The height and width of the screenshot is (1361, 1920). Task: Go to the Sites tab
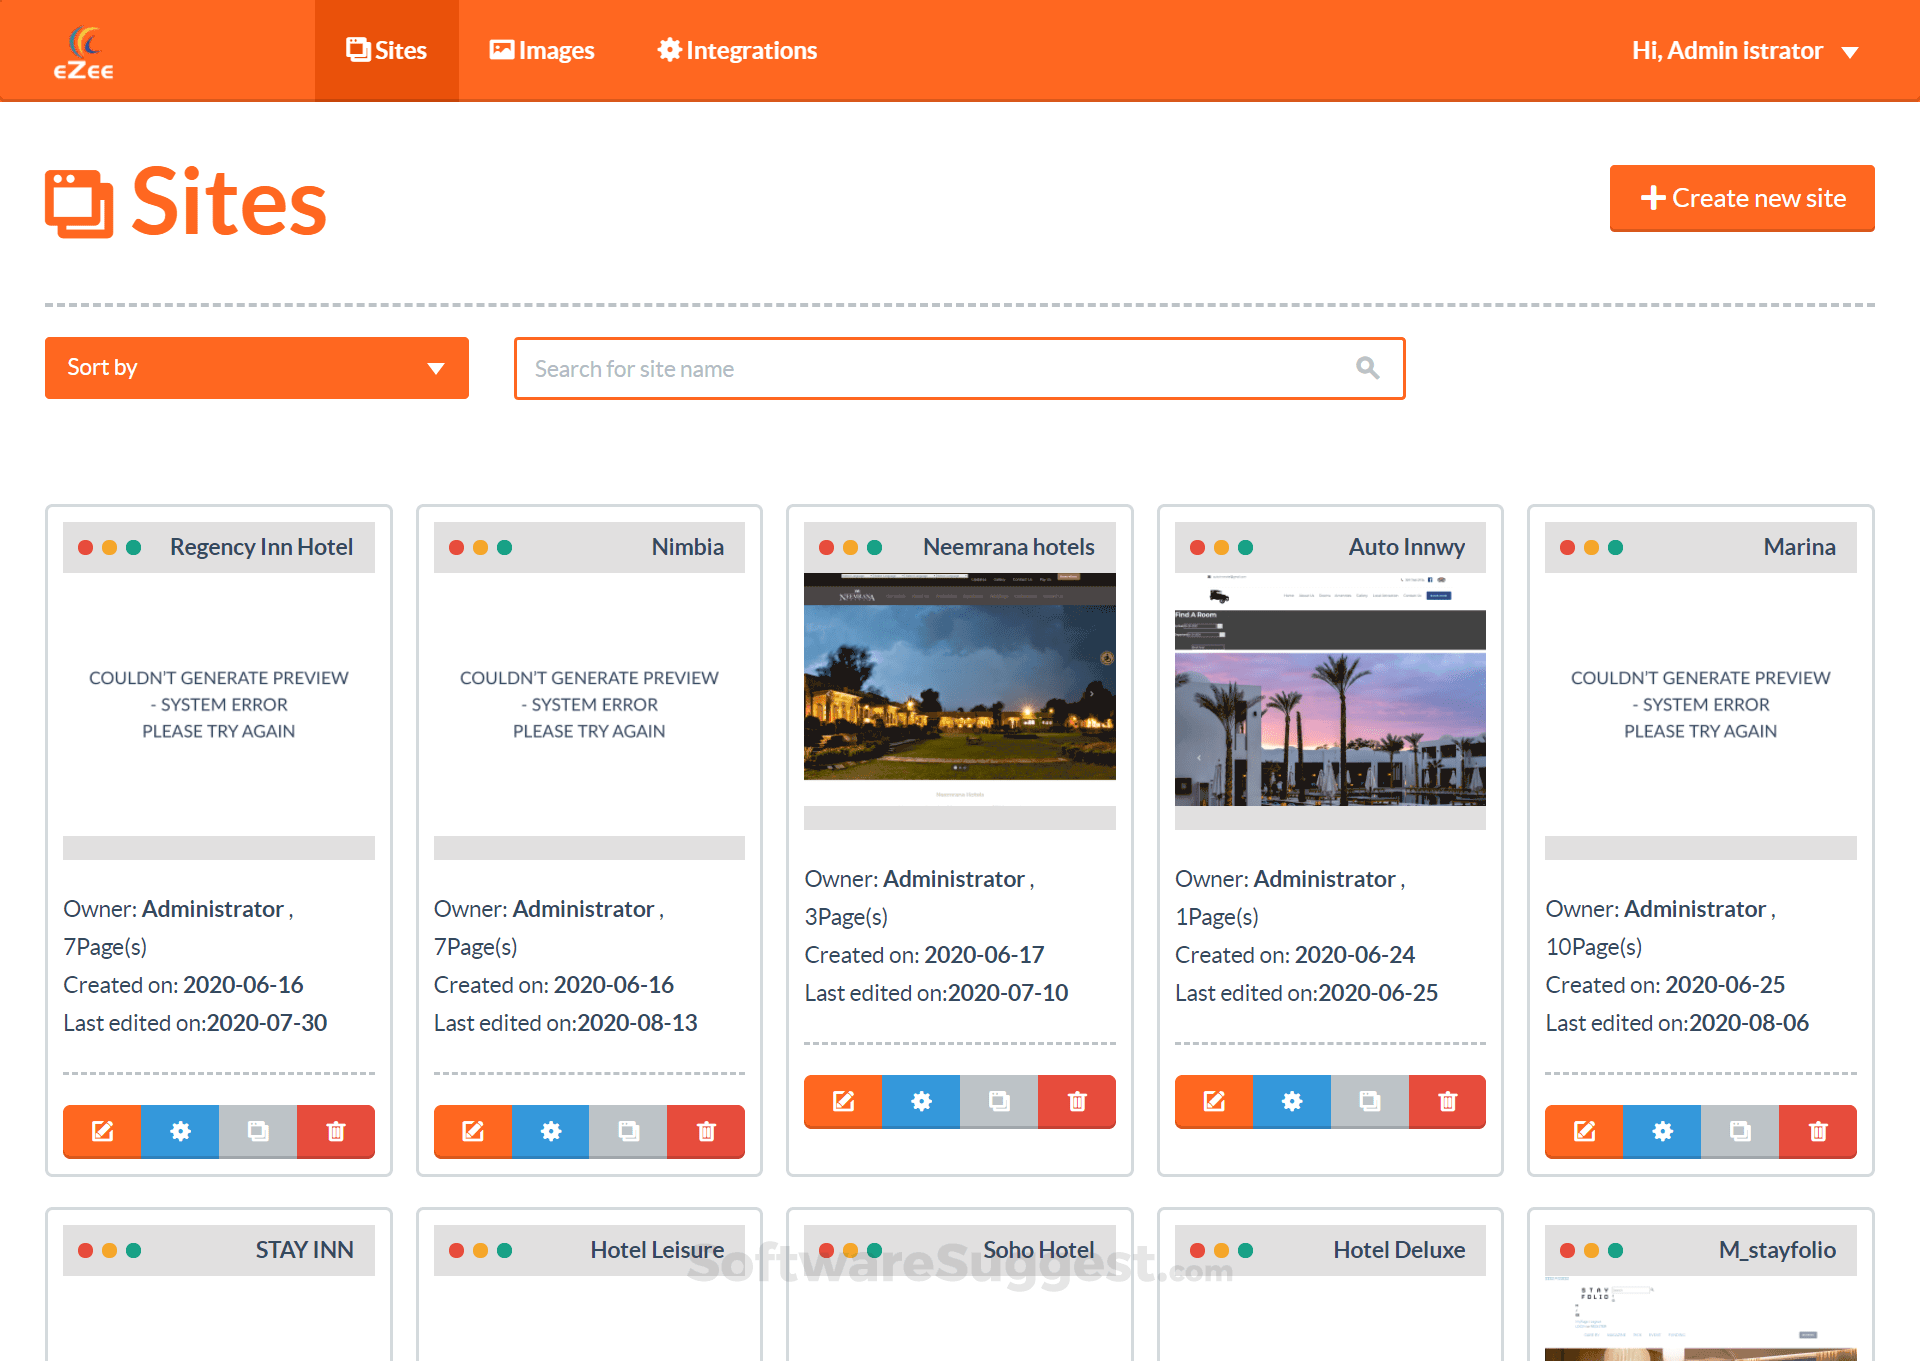pos(387,51)
